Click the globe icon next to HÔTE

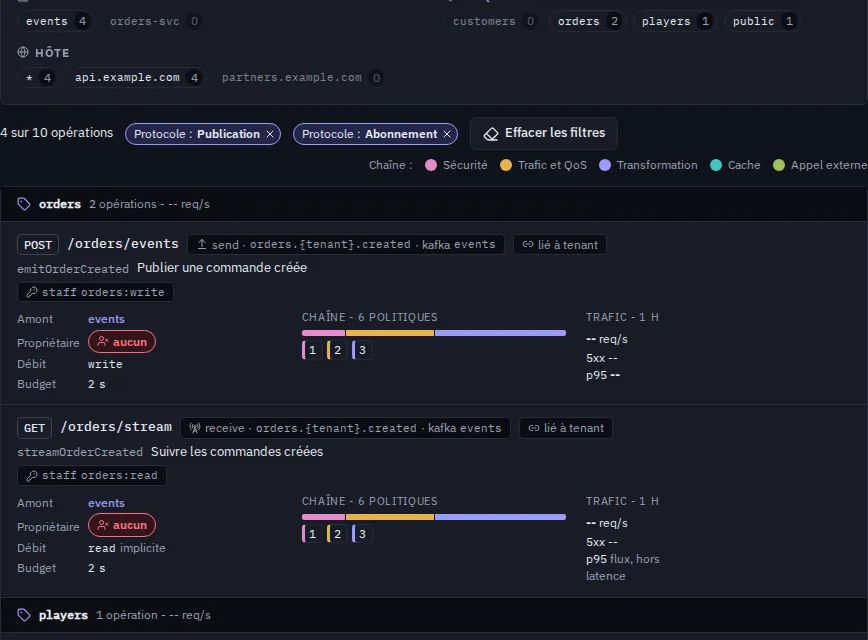pyautogui.click(x=23, y=52)
